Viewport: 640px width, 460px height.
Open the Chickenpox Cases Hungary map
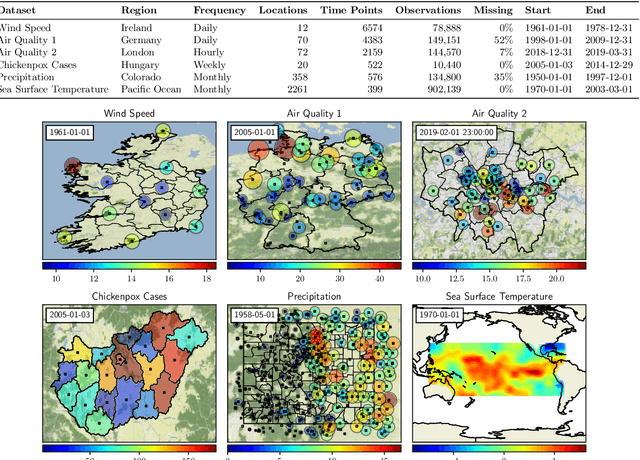click(x=129, y=373)
